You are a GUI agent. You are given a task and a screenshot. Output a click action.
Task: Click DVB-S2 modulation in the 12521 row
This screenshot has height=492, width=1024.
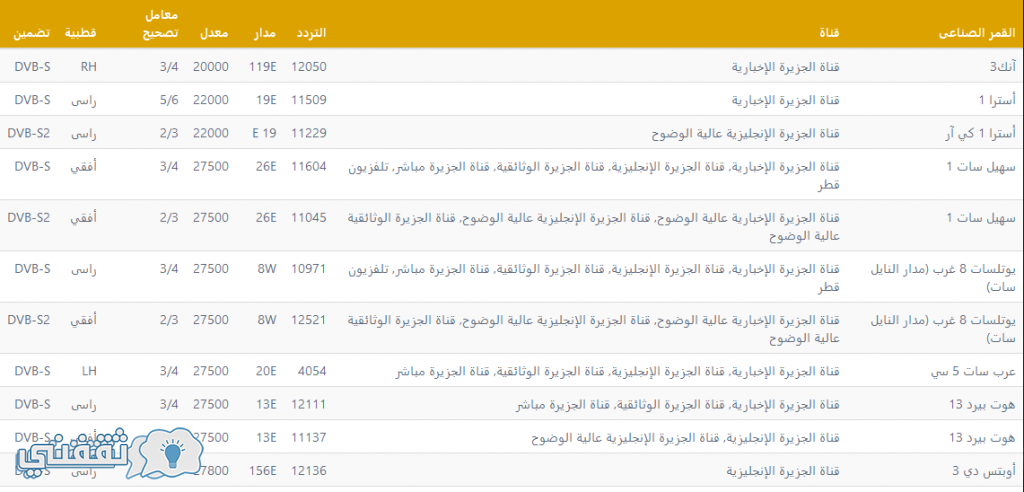tap(29, 320)
